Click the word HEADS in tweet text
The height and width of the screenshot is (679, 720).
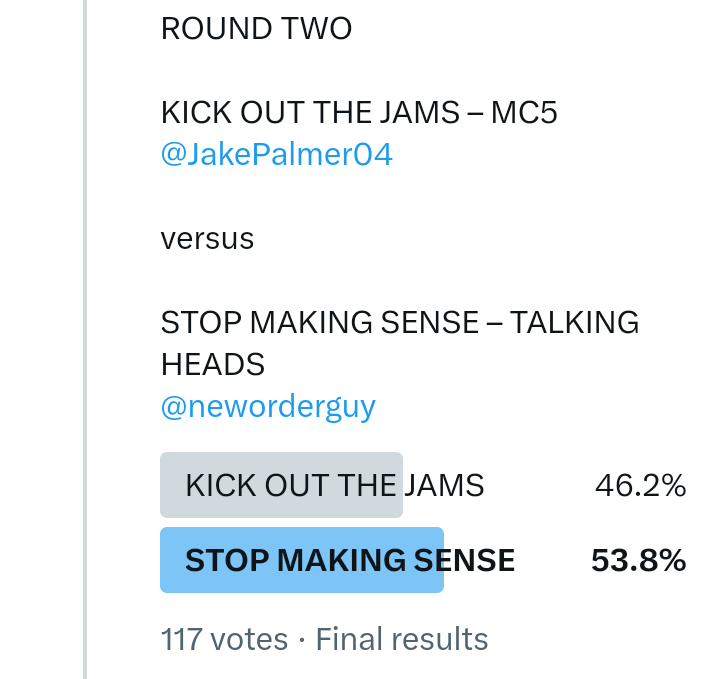point(212,365)
